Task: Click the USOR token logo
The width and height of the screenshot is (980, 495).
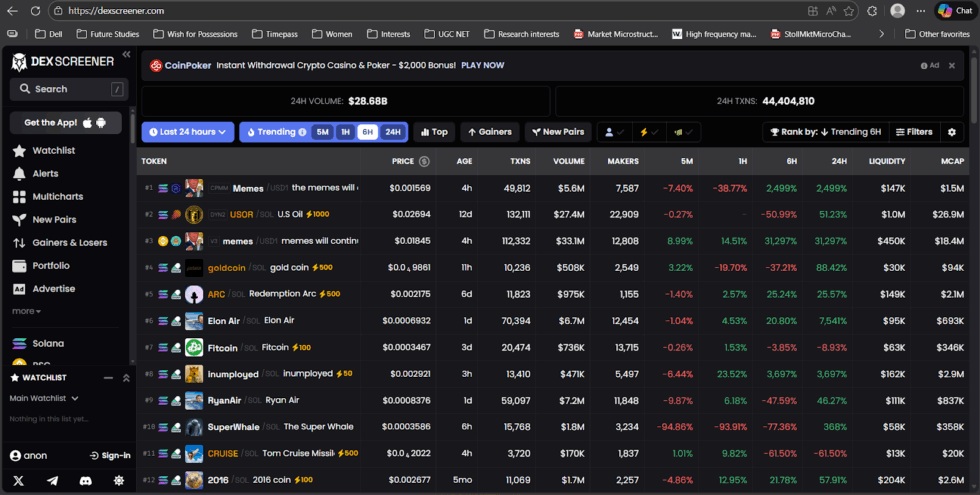Action: coord(194,214)
